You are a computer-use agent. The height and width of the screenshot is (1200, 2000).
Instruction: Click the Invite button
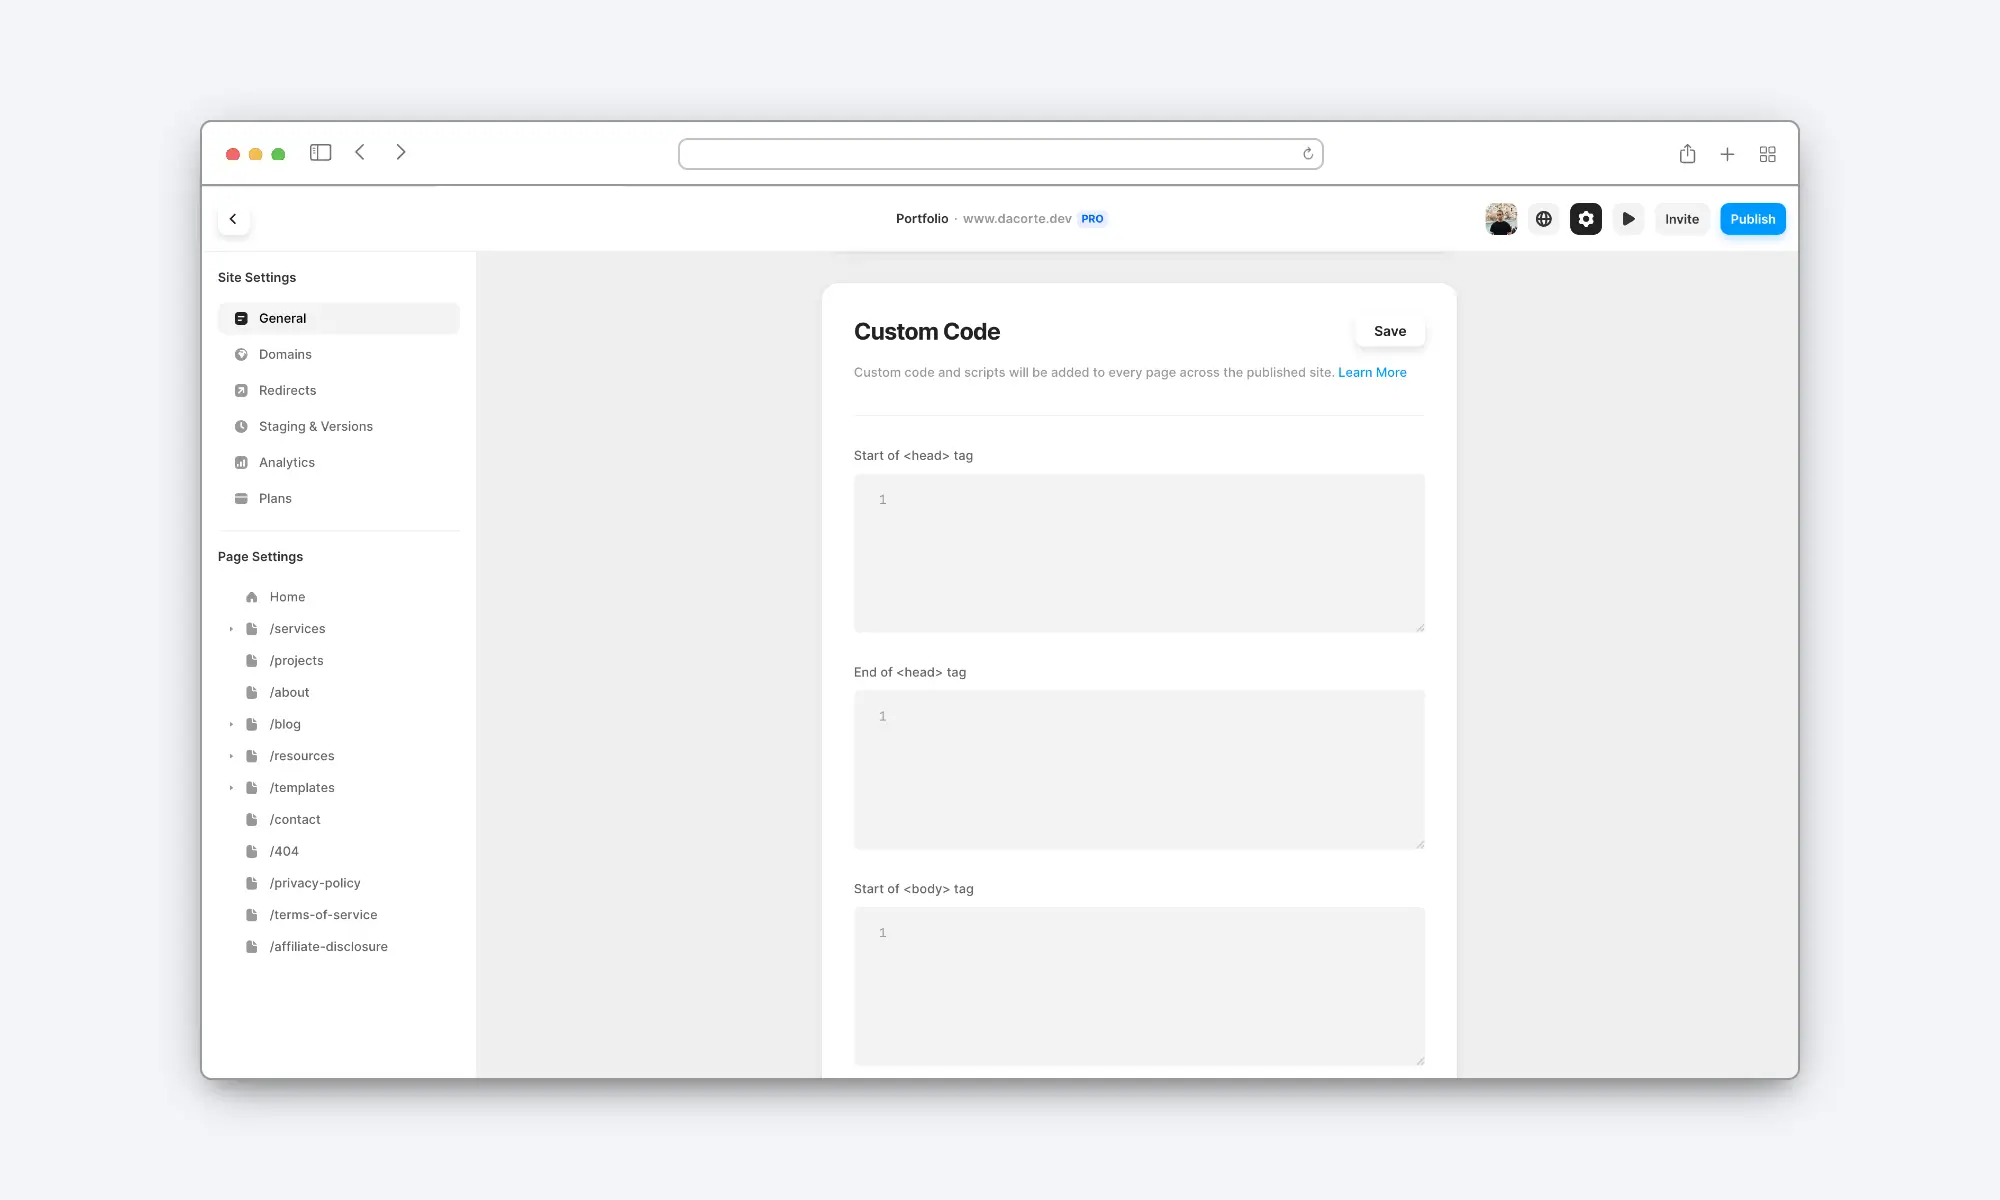(1681, 219)
